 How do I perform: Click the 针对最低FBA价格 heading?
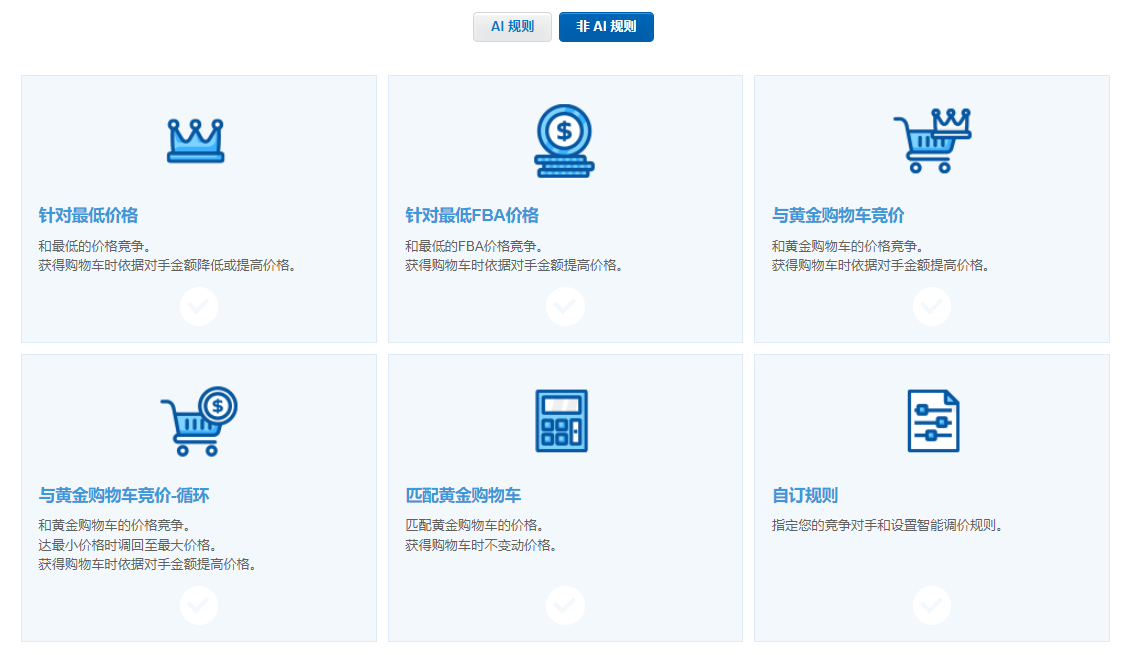472,215
